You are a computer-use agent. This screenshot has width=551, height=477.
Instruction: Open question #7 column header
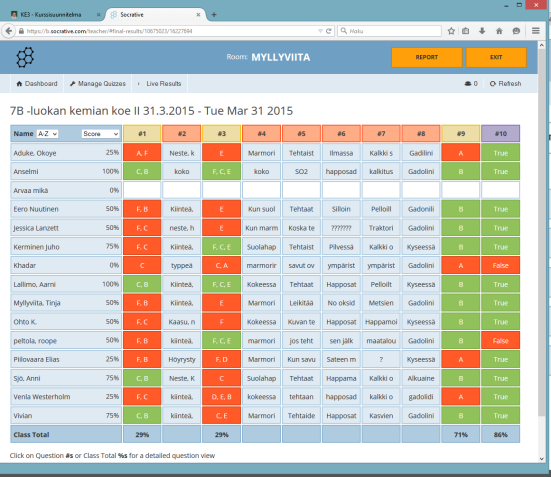pos(381,134)
